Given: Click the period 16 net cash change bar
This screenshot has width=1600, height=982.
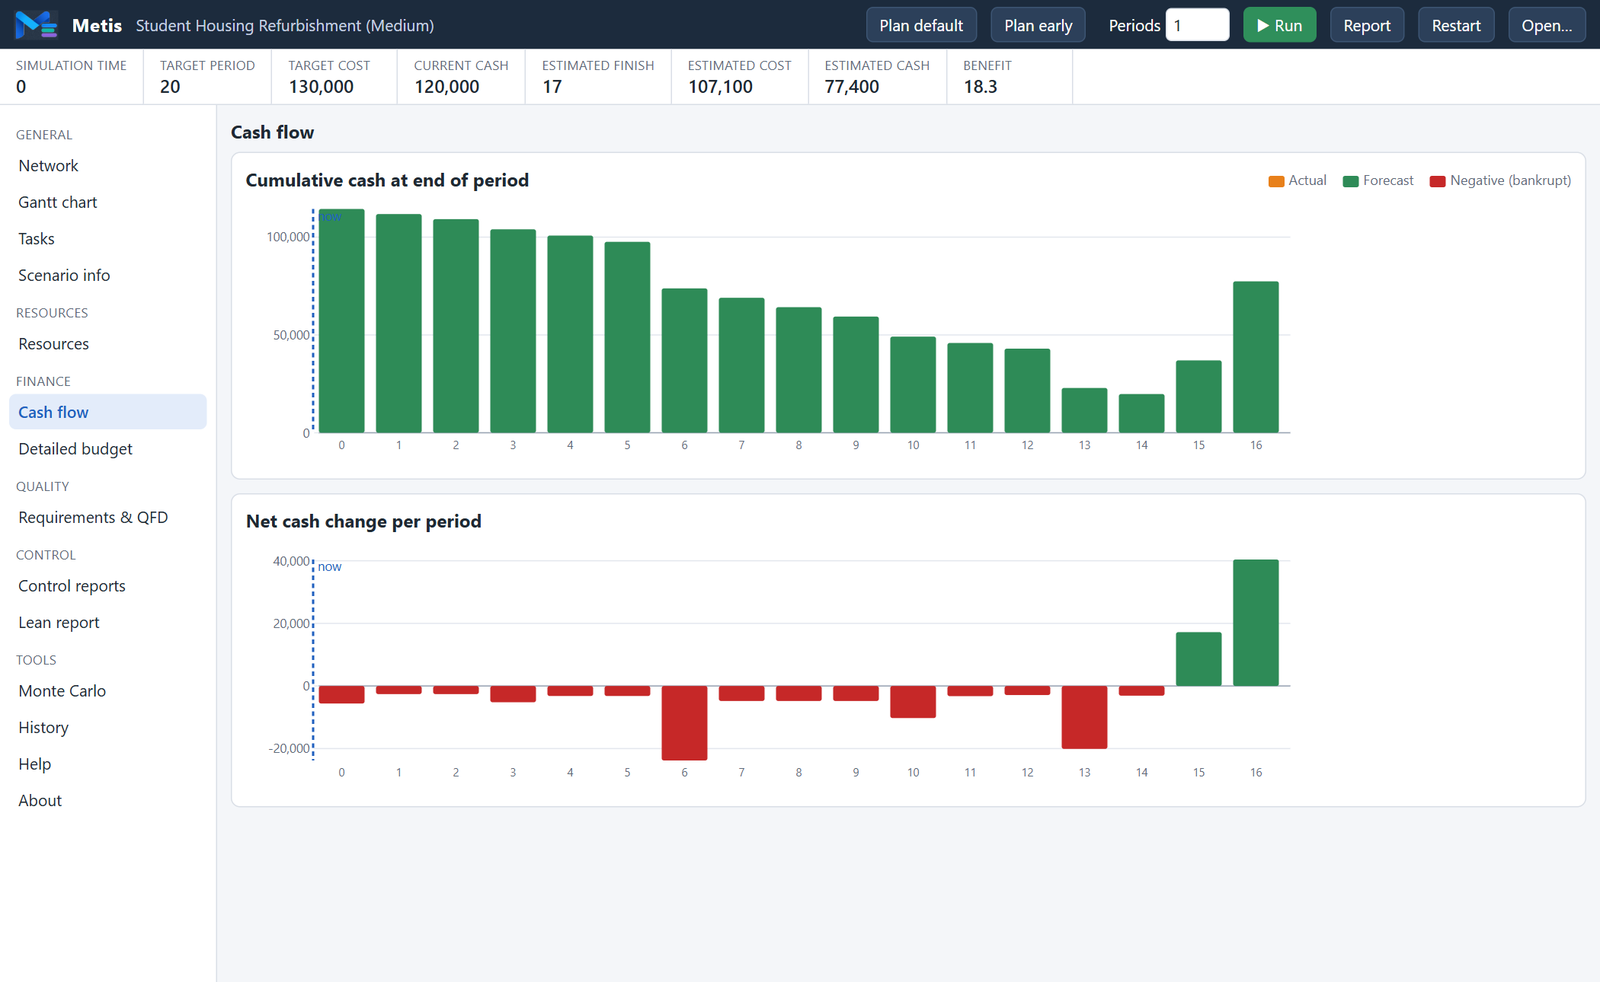Looking at the screenshot, I should [x=1256, y=623].
